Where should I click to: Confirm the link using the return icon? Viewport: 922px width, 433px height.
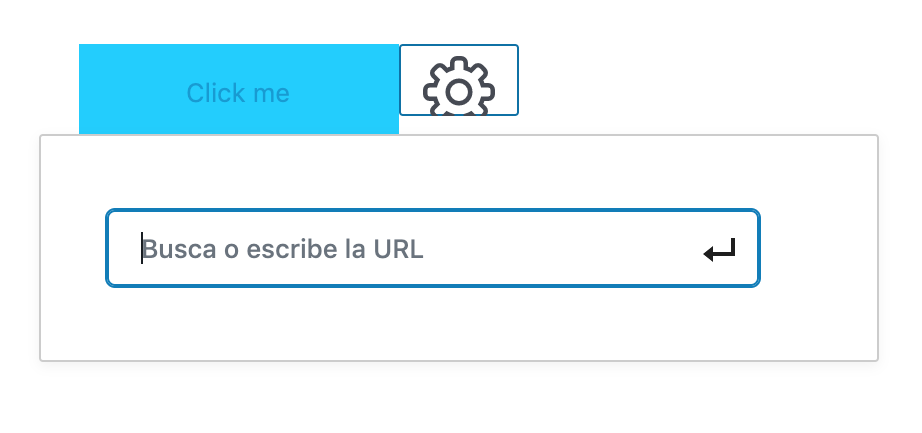(x=720, y=250)
